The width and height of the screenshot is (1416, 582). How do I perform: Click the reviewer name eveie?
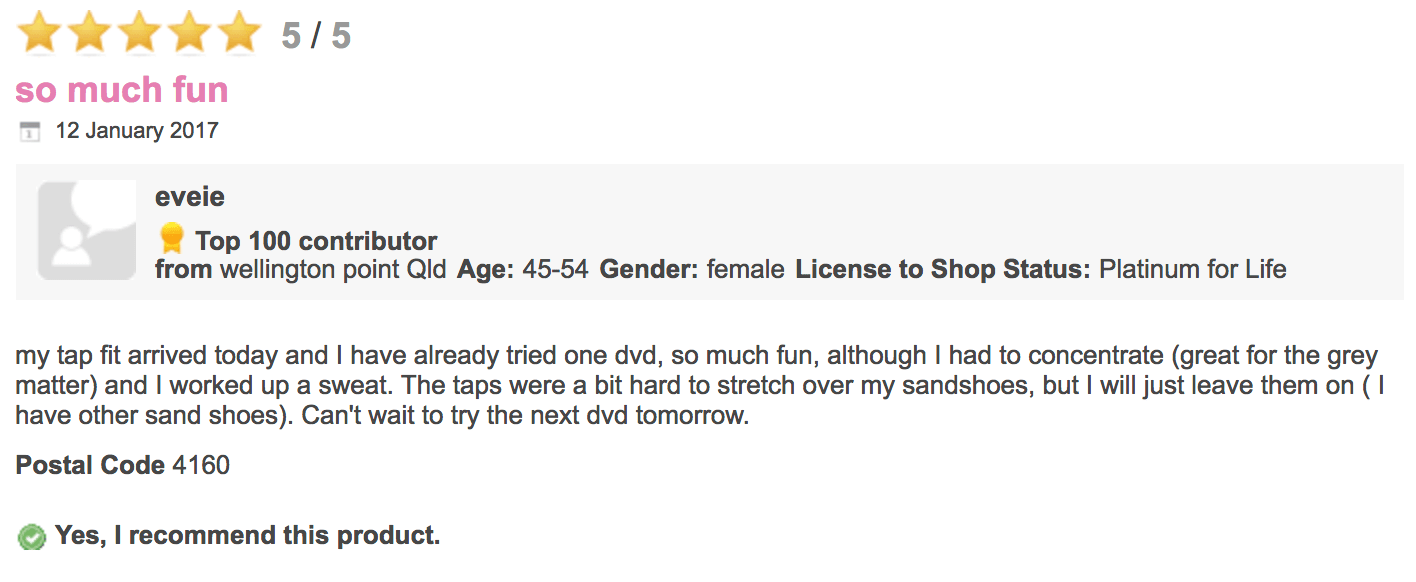coord(190,197)
